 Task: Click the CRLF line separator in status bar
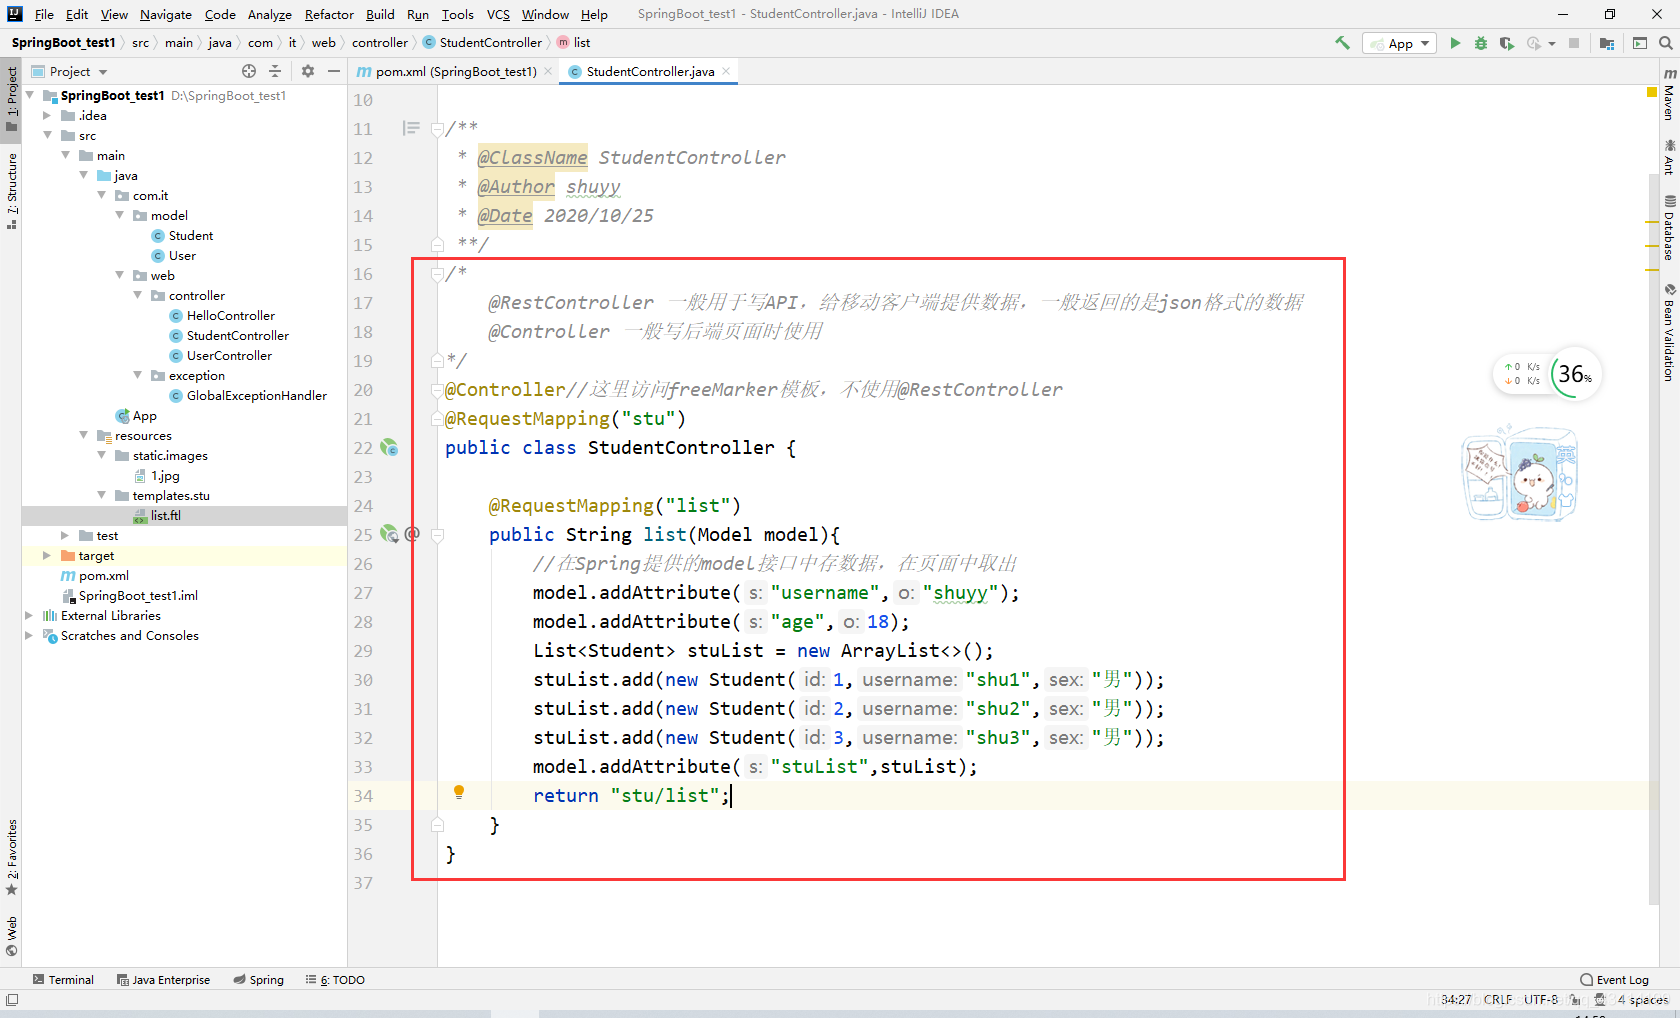1498,1000
